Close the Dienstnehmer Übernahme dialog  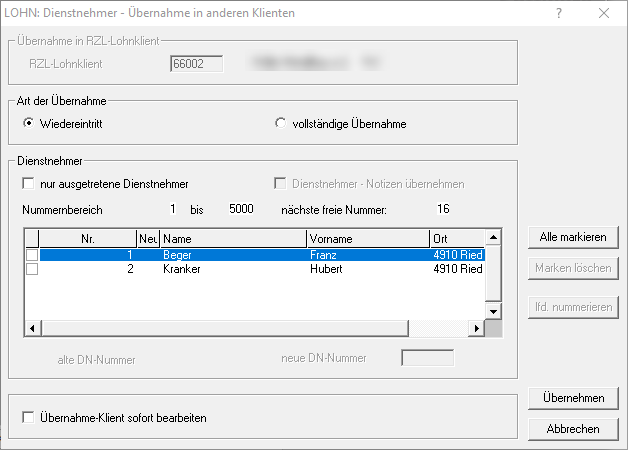[x=603, y=13]
